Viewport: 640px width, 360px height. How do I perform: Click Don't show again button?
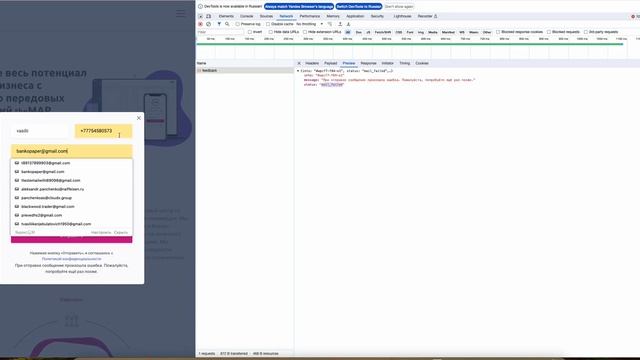click(x=399, y=7)
